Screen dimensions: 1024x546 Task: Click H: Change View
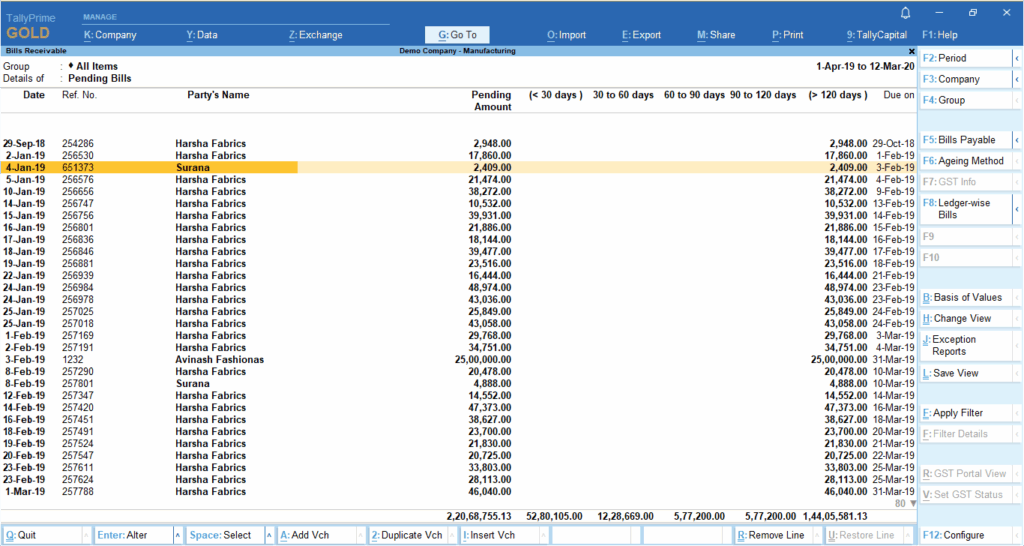[966, 318]
